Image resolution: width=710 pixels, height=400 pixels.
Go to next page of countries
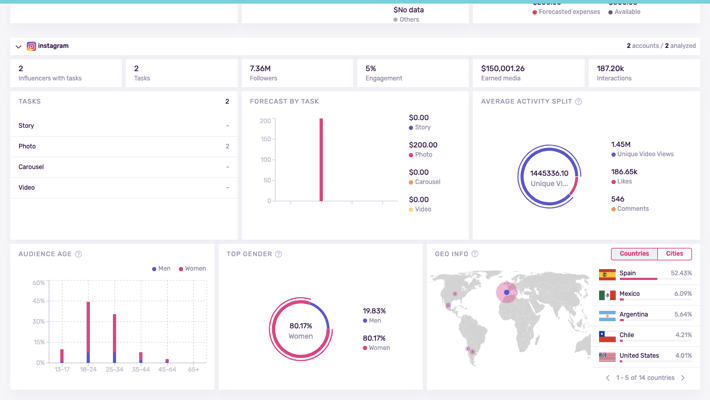click(x=683, y=378)
